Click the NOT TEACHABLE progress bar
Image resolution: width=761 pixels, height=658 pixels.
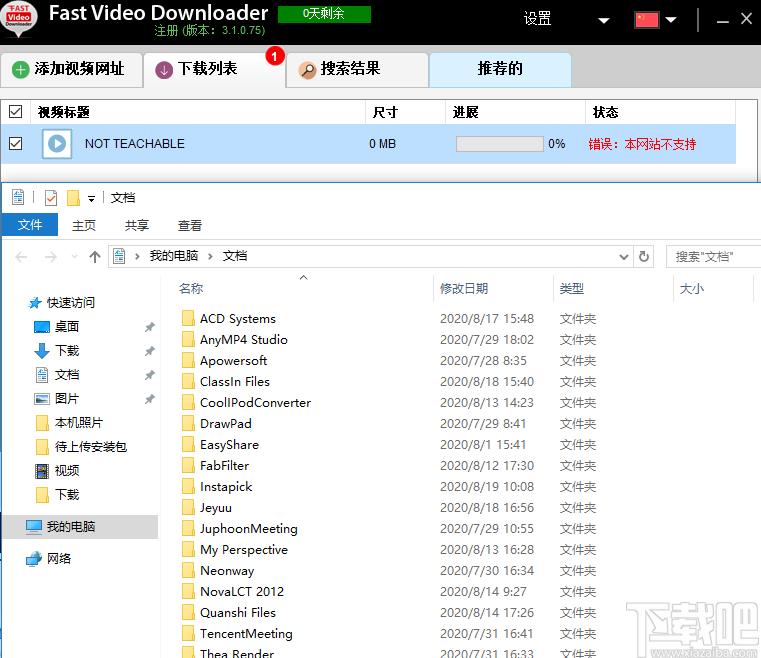point(499,144)
